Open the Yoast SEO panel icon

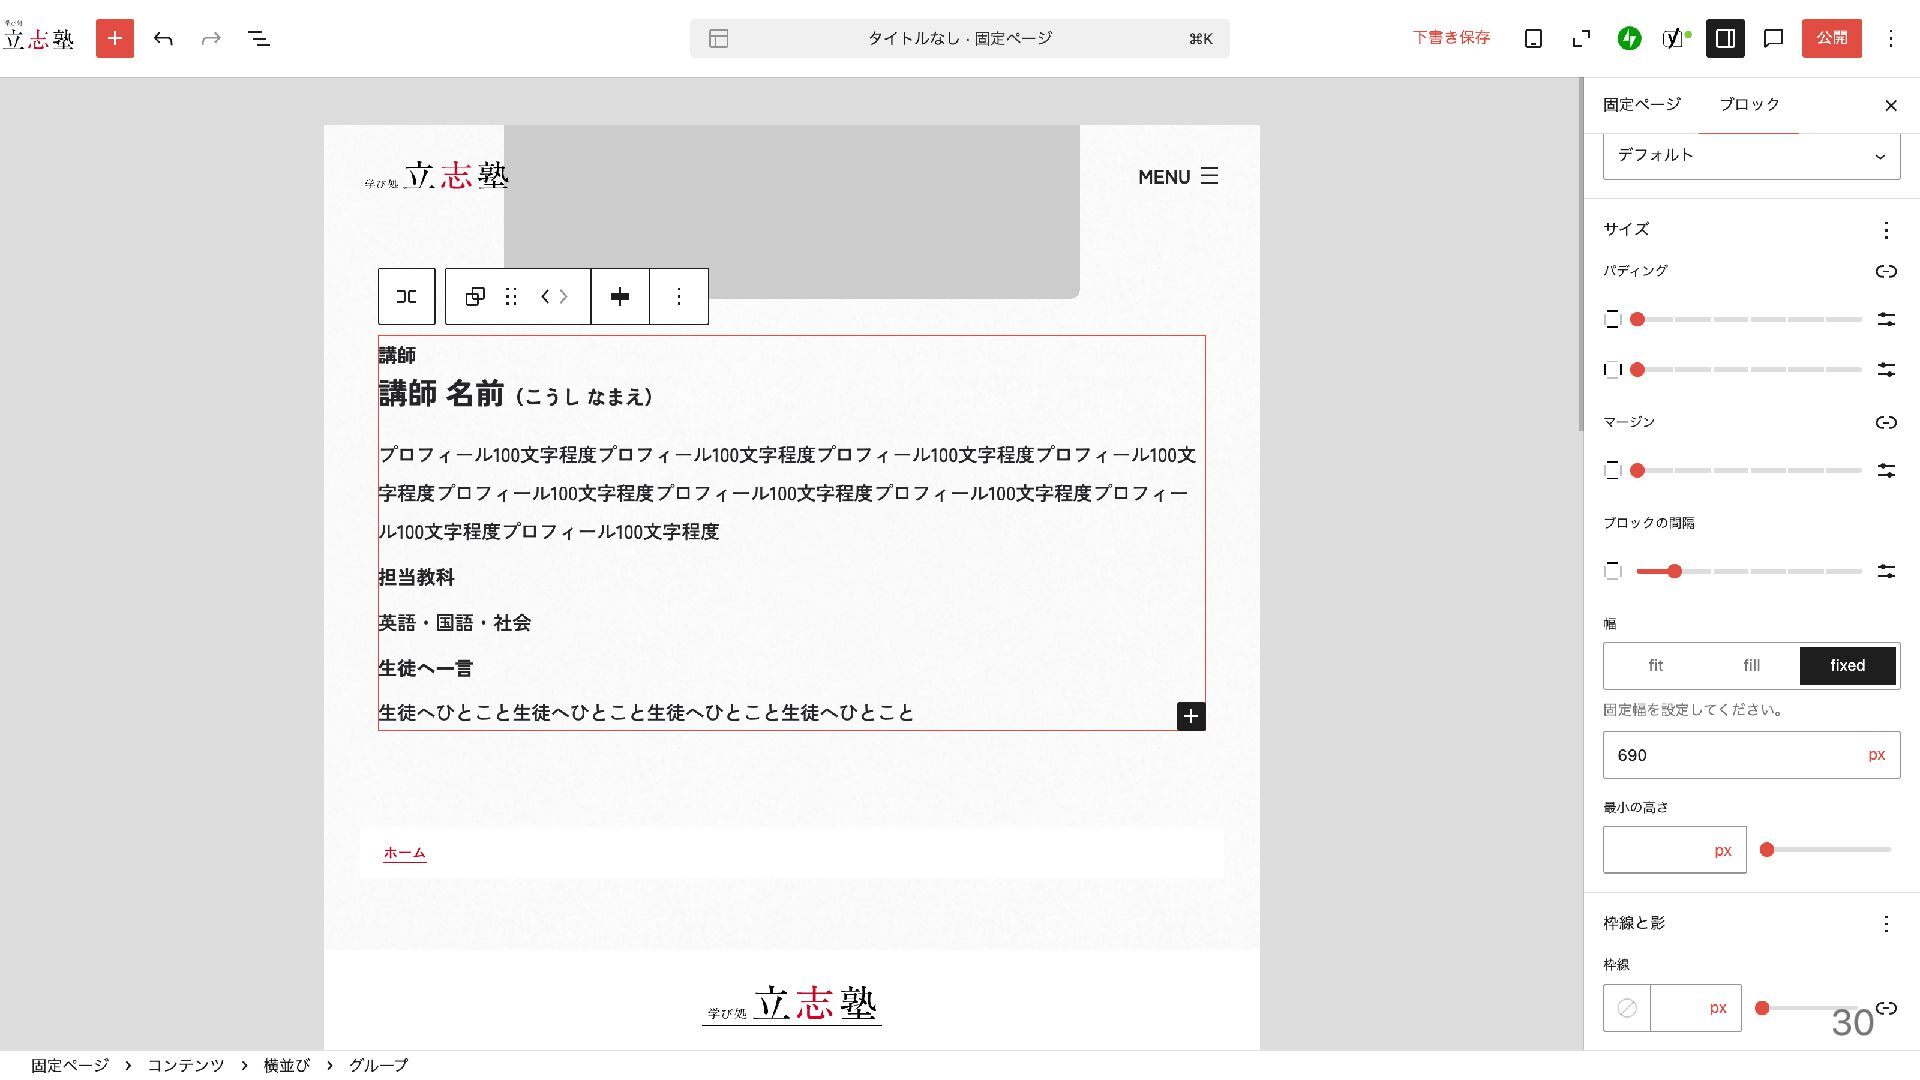click(x=1675, y=38)
